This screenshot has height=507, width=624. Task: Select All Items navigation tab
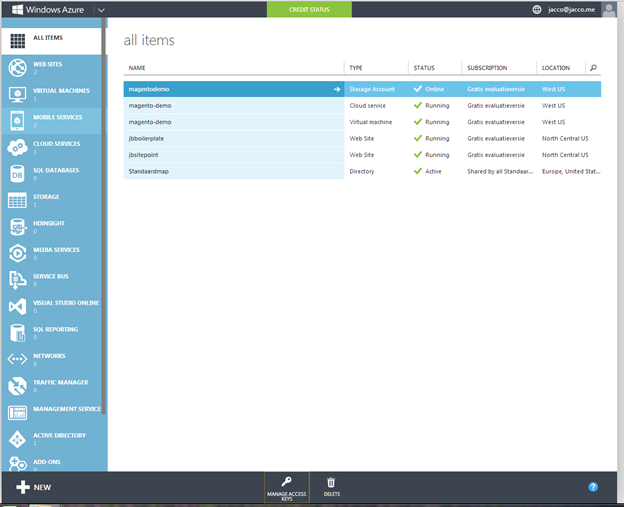[51, 41]
